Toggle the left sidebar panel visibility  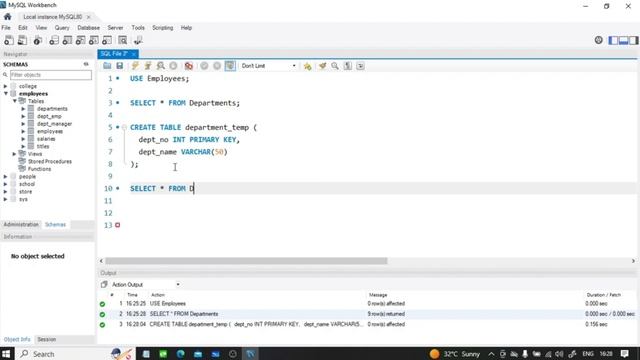(613, 40)
